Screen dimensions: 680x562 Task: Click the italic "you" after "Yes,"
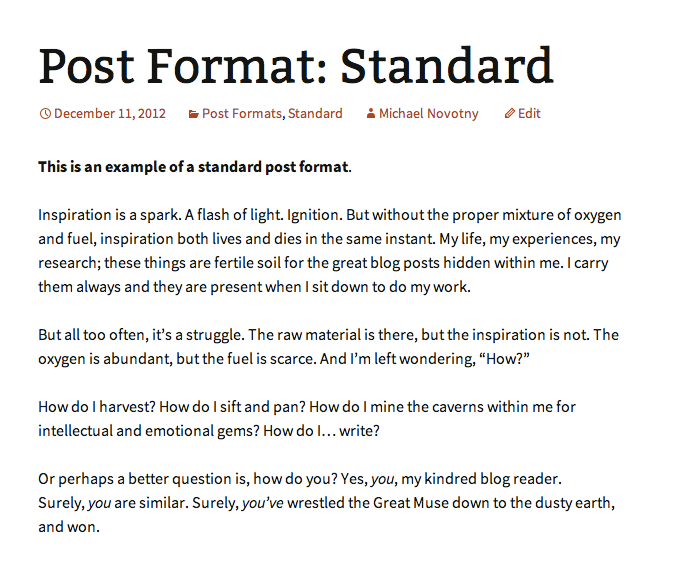(385, 479)
